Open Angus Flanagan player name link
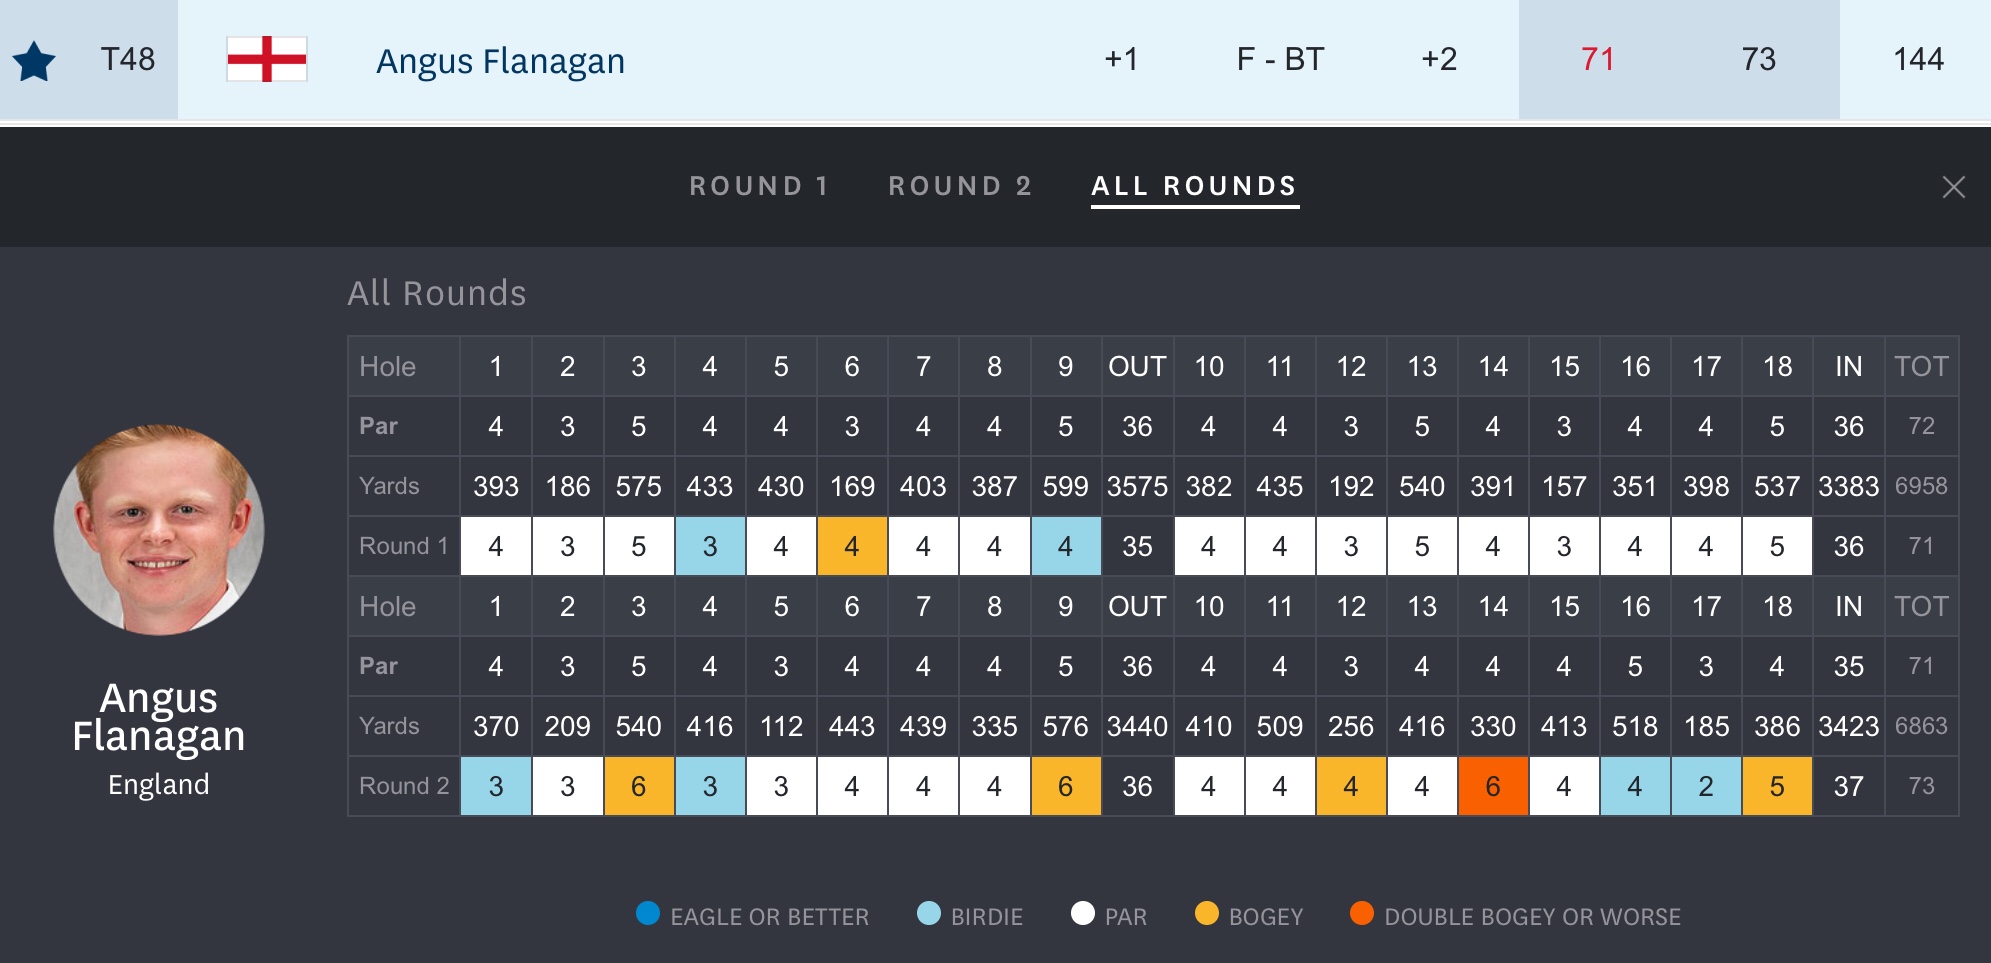The width and height of the screenshot is (1991, 963). [500, 61]
